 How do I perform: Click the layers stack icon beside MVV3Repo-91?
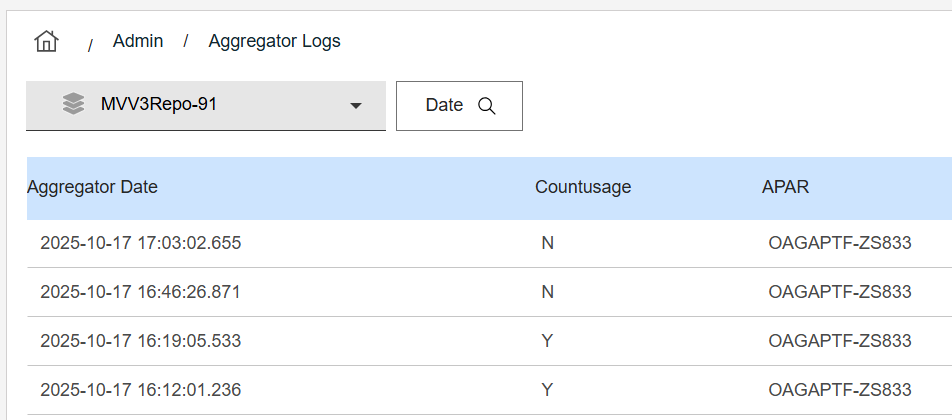pyautogui.click(x=73, y=104)
